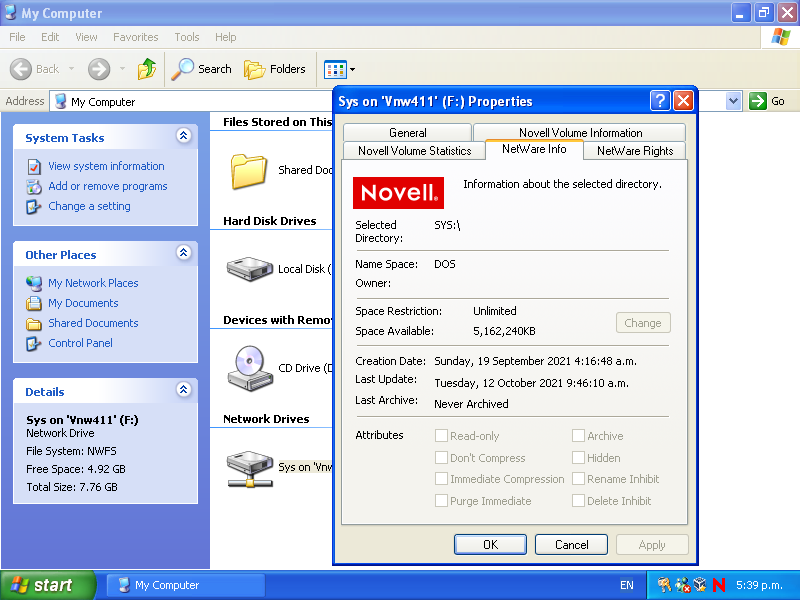Click Cancel in Properties dialog
The width and height of the screenshot is (800, 600).
[x=571, y=544]
